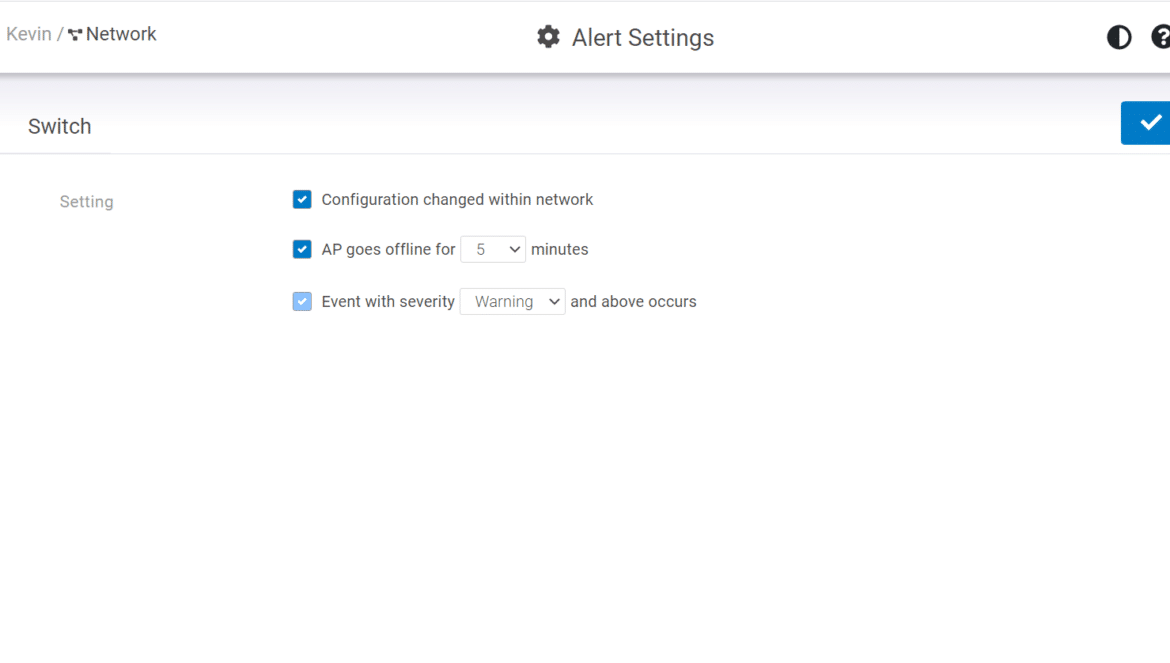Click the network topology icon in breadcrumb

pyautogui.click(x=75, y=34)
